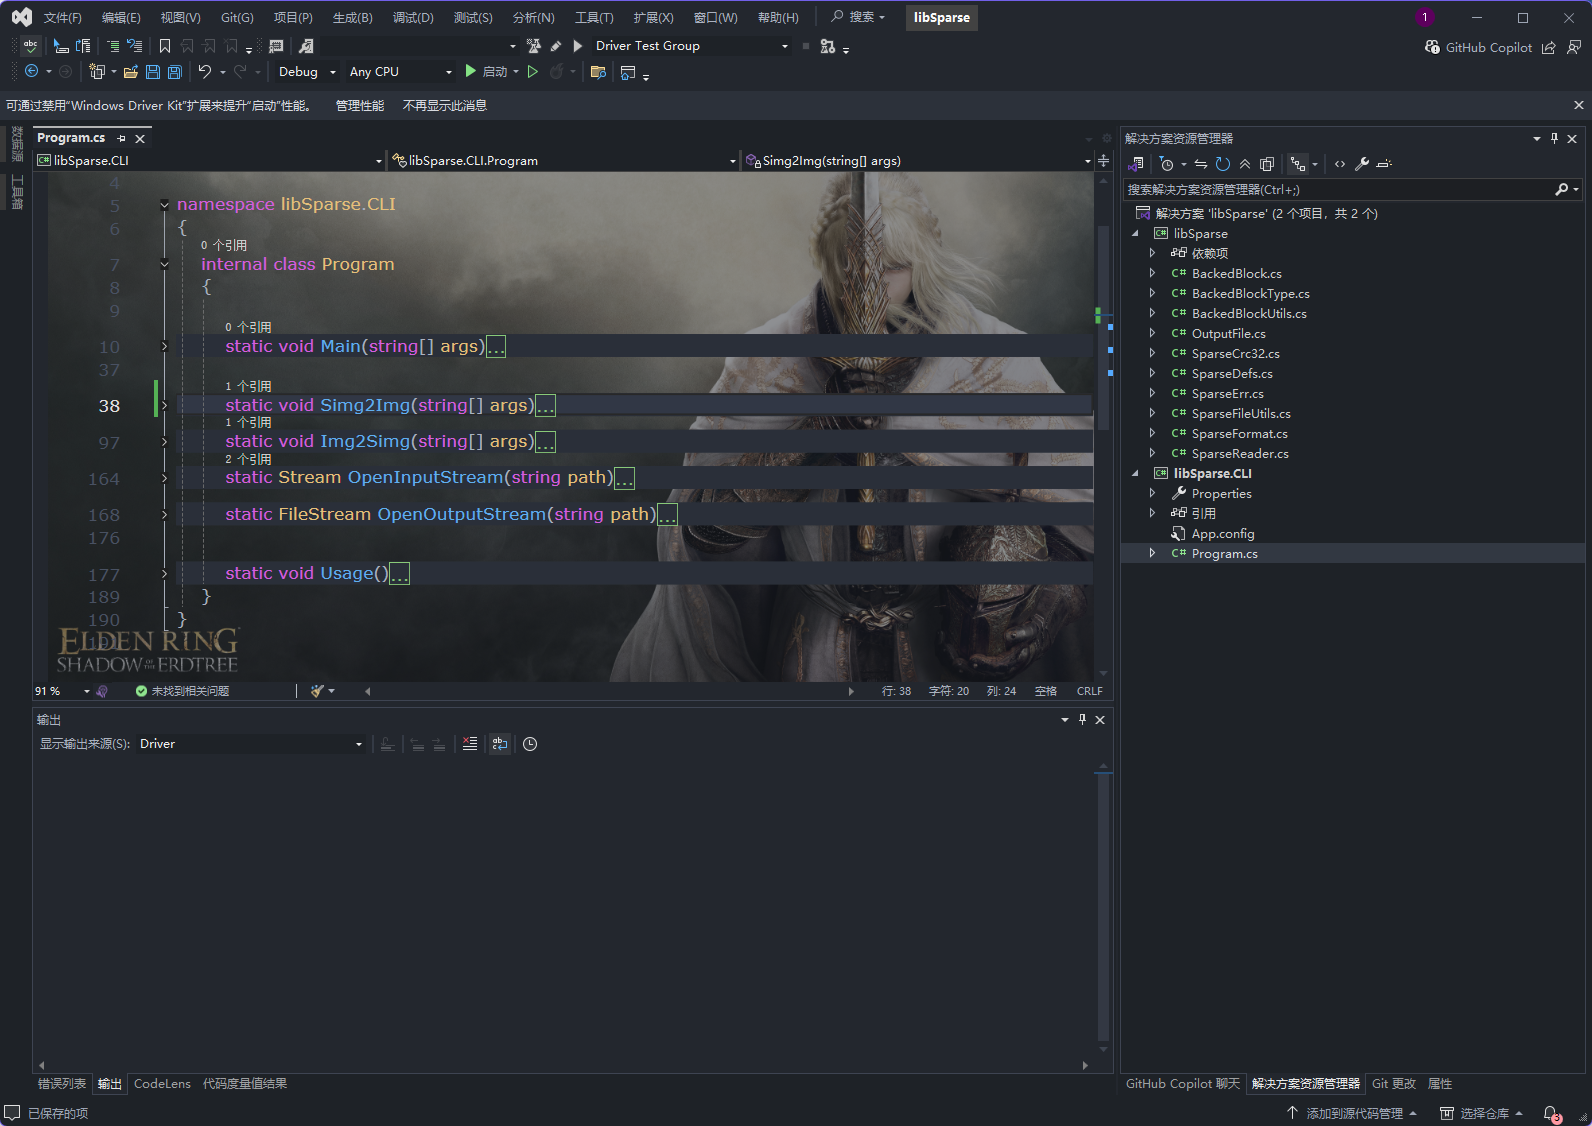Open the 调试(D) menu
Image resolution: width=1592 pixels, height=1126 pixels.
pyautogui.click(x=413, y=18)
